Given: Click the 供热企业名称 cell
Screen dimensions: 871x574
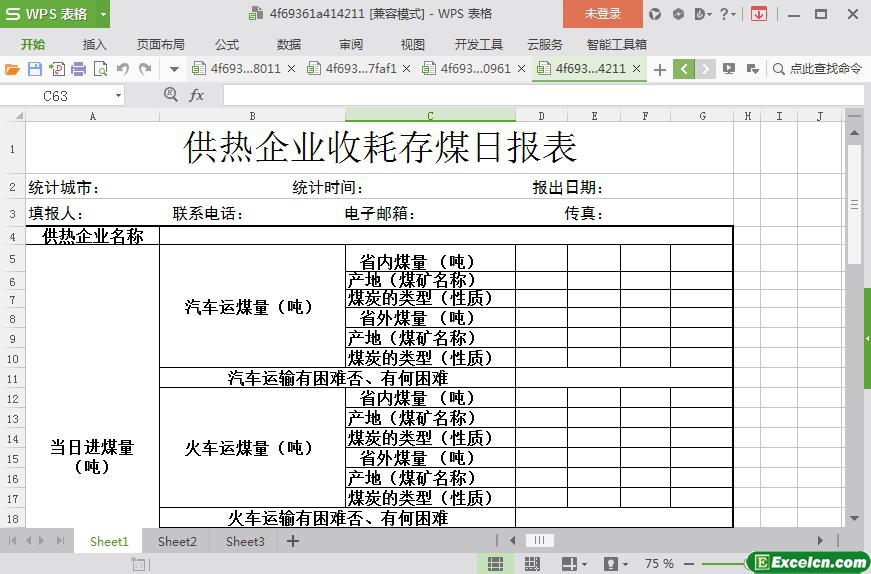Looking at the screenshot, I should pos(93,236).
